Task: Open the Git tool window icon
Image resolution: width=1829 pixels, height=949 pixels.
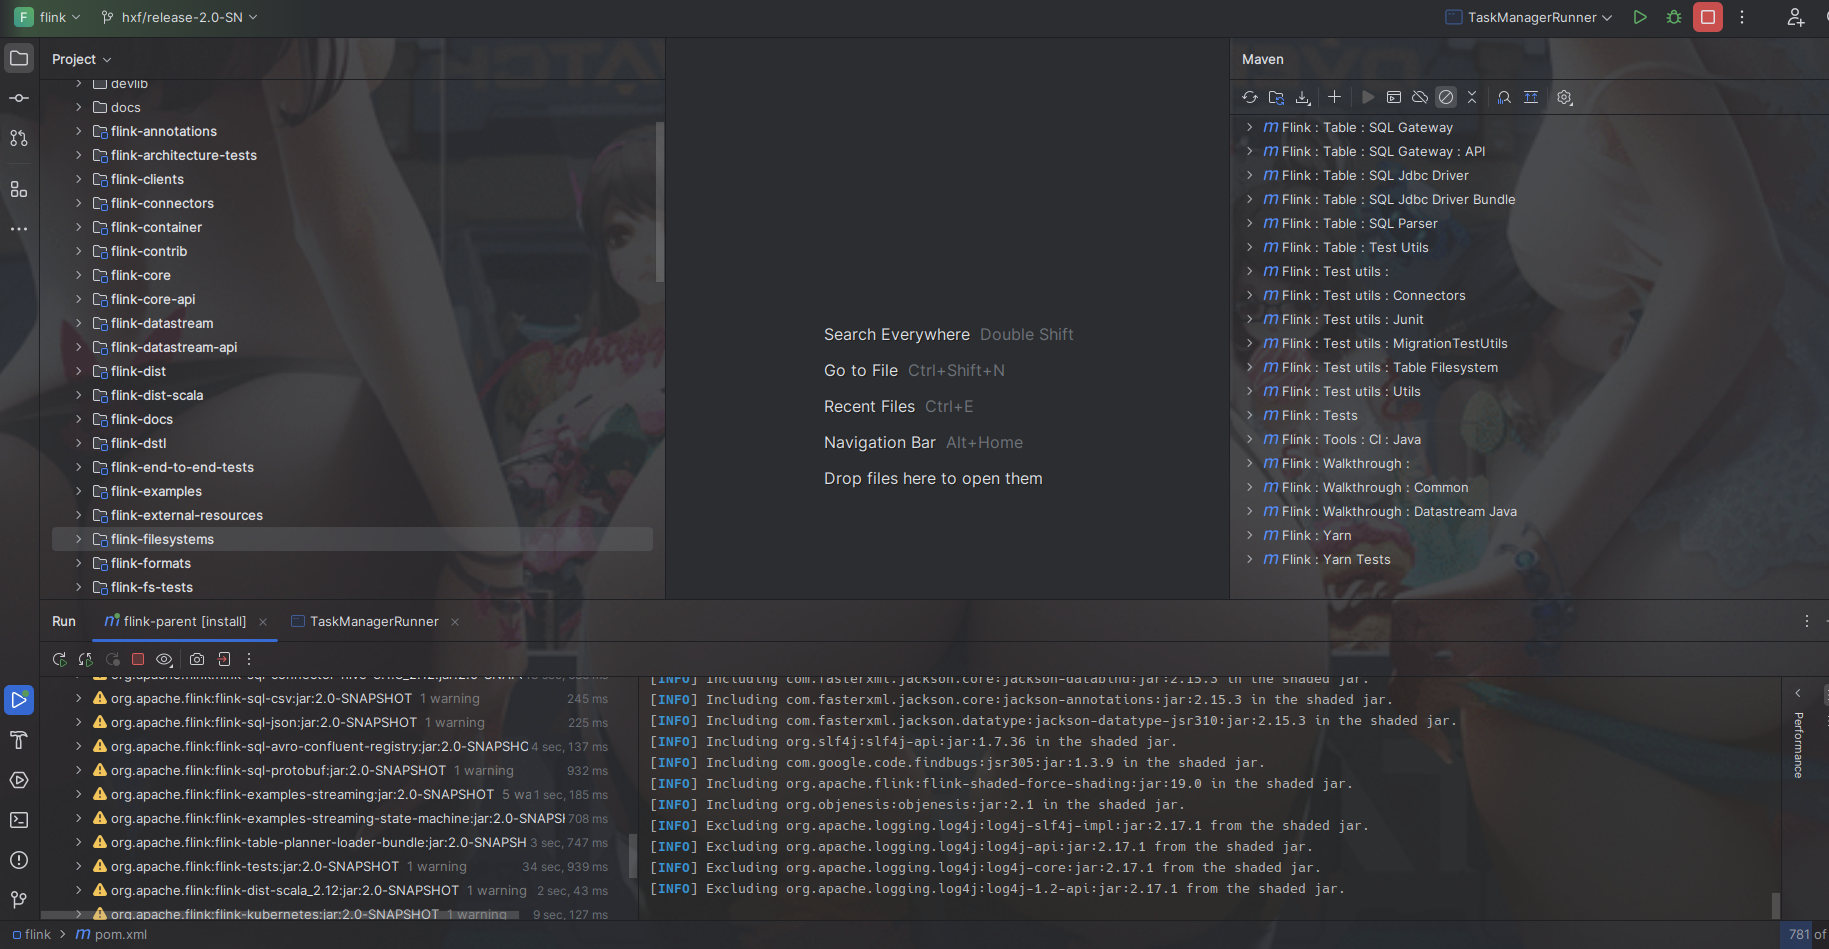Action: (x=19, y=900)
